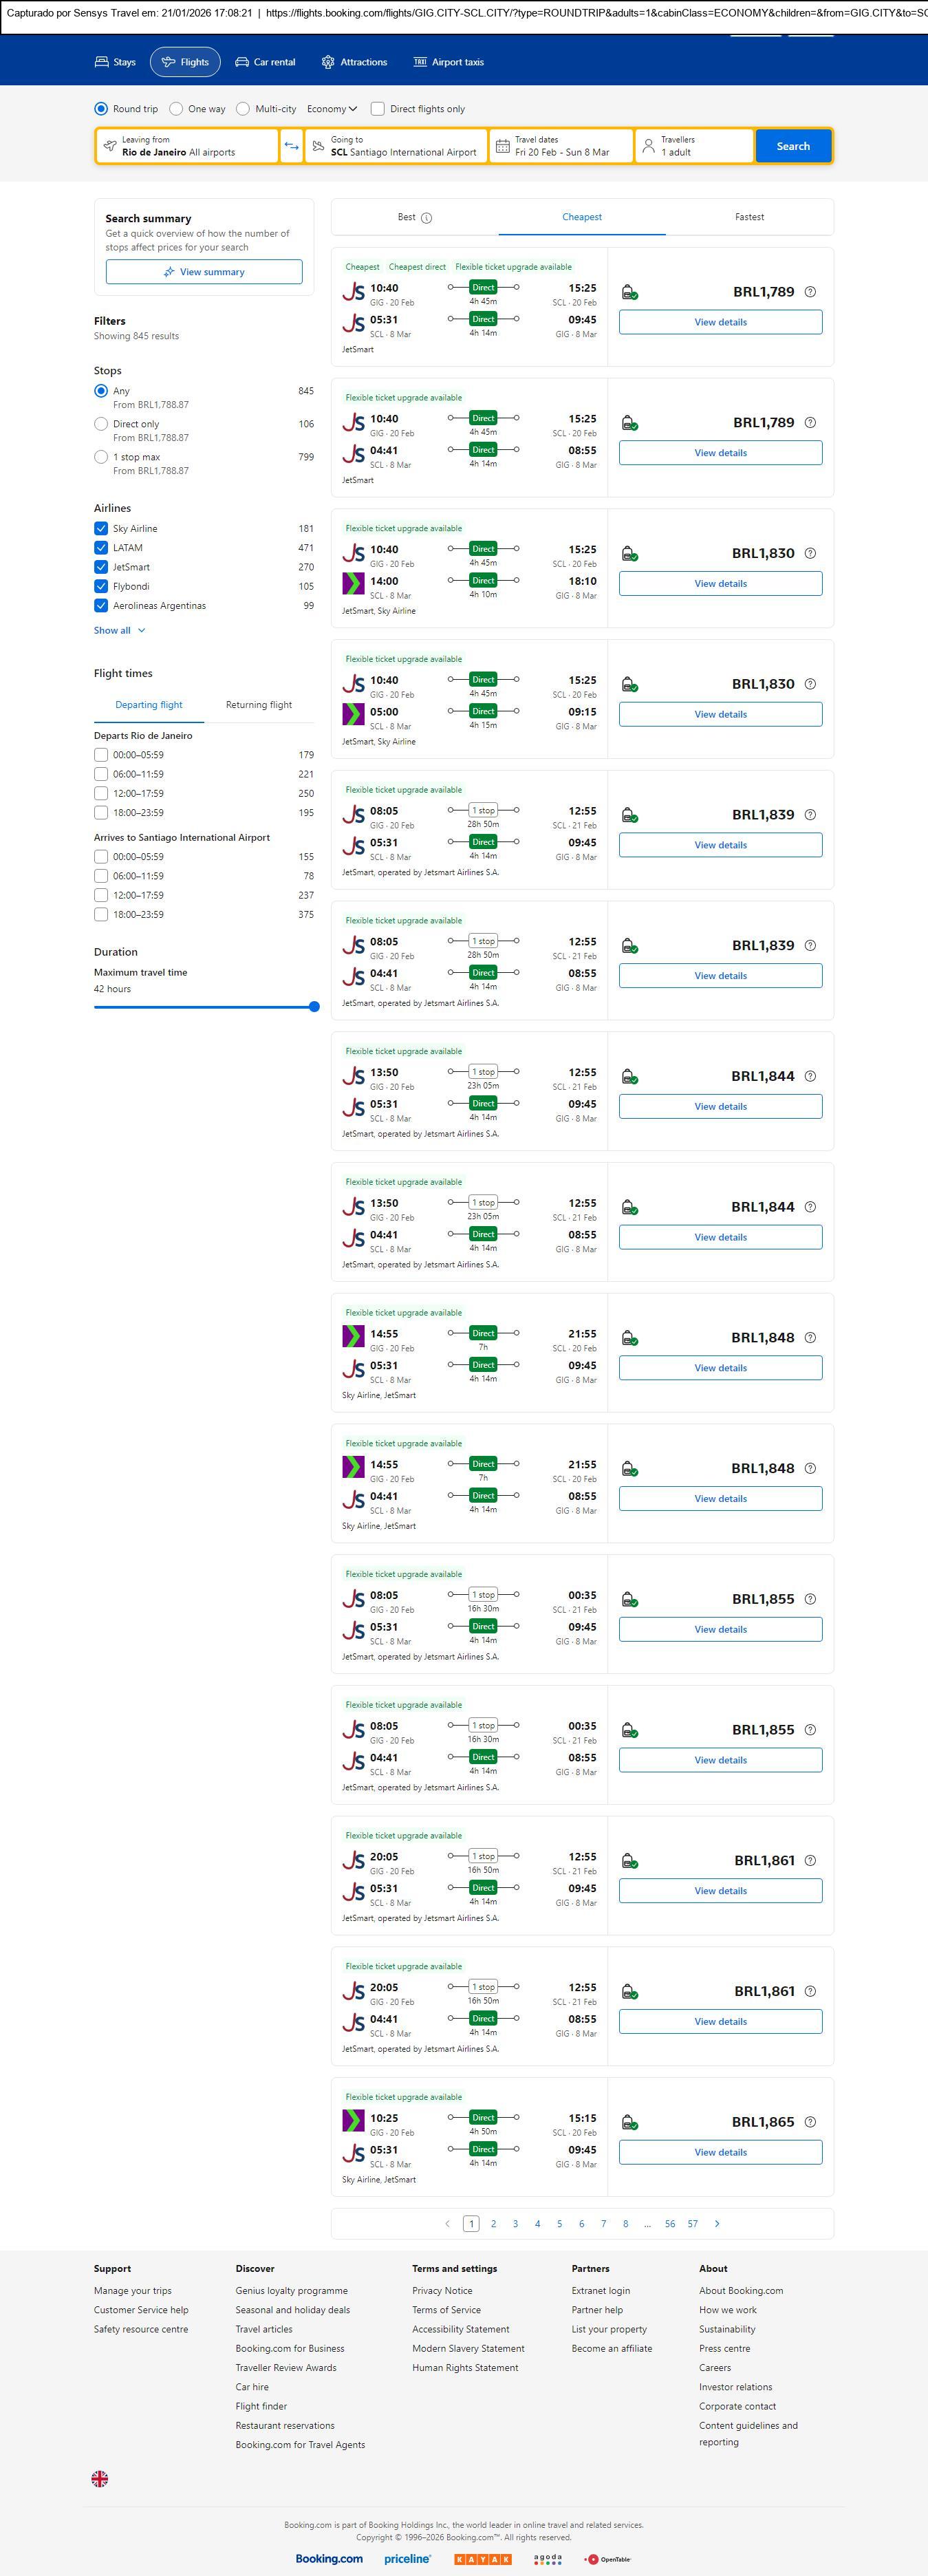The image size is (928, 2576).
Task: Click the maximum travel time slider handle
Action: click(314, 1007)
